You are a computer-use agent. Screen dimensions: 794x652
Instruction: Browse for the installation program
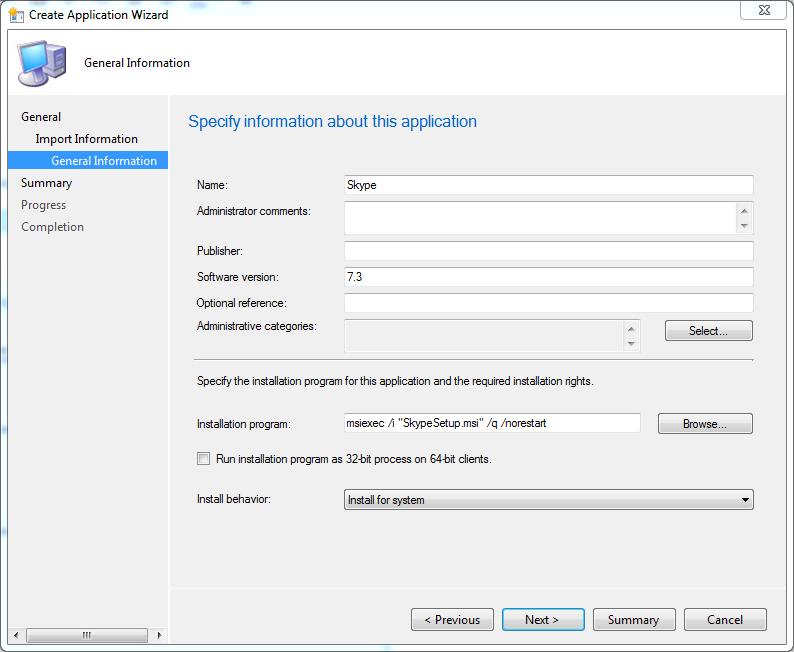(705, 424)
